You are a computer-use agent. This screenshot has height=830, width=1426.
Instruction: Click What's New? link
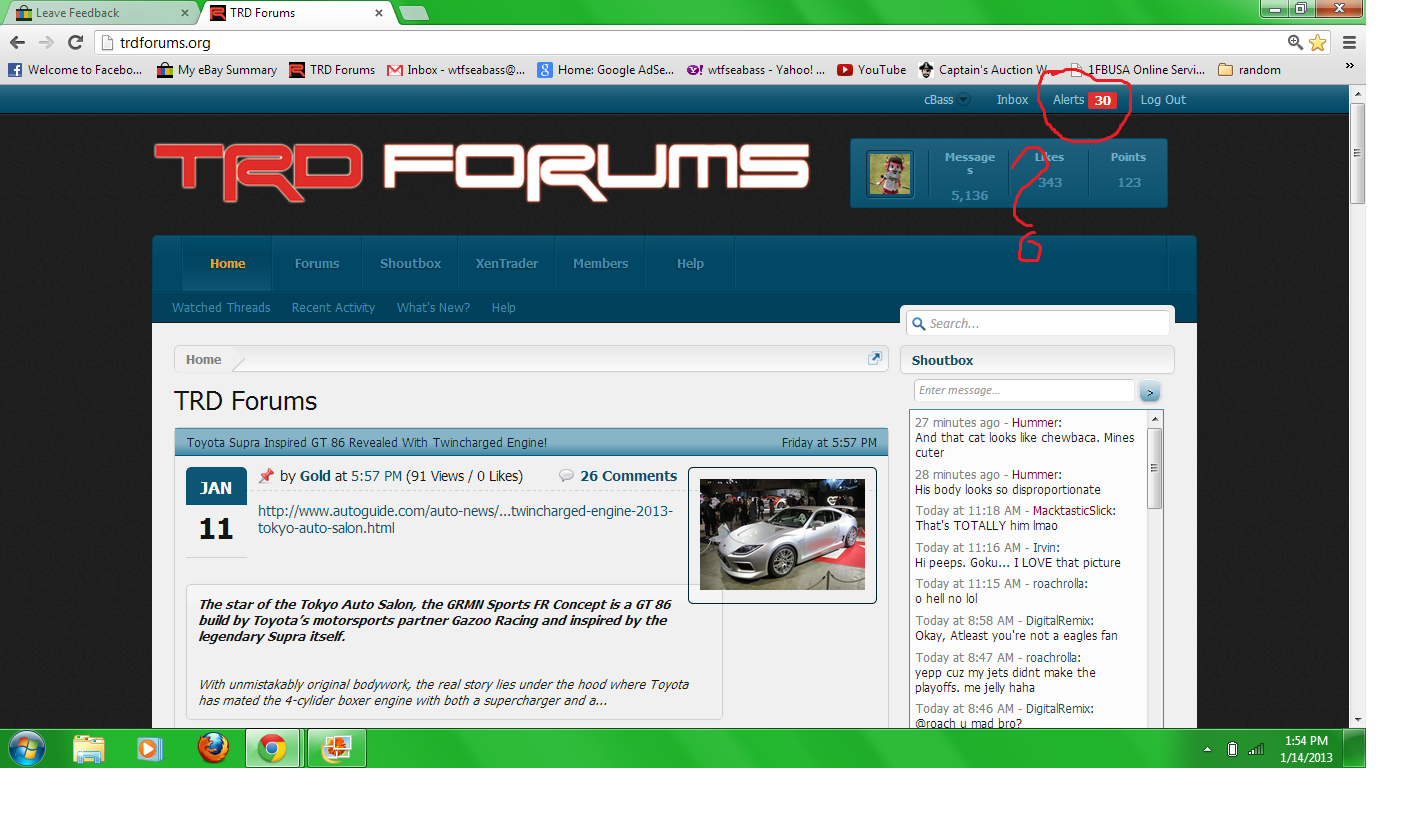coord(433,308)
